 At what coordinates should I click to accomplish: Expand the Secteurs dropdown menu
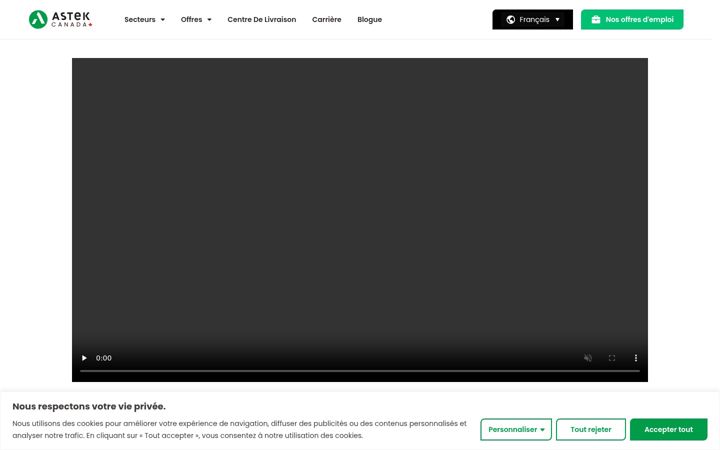pos(144,19)
